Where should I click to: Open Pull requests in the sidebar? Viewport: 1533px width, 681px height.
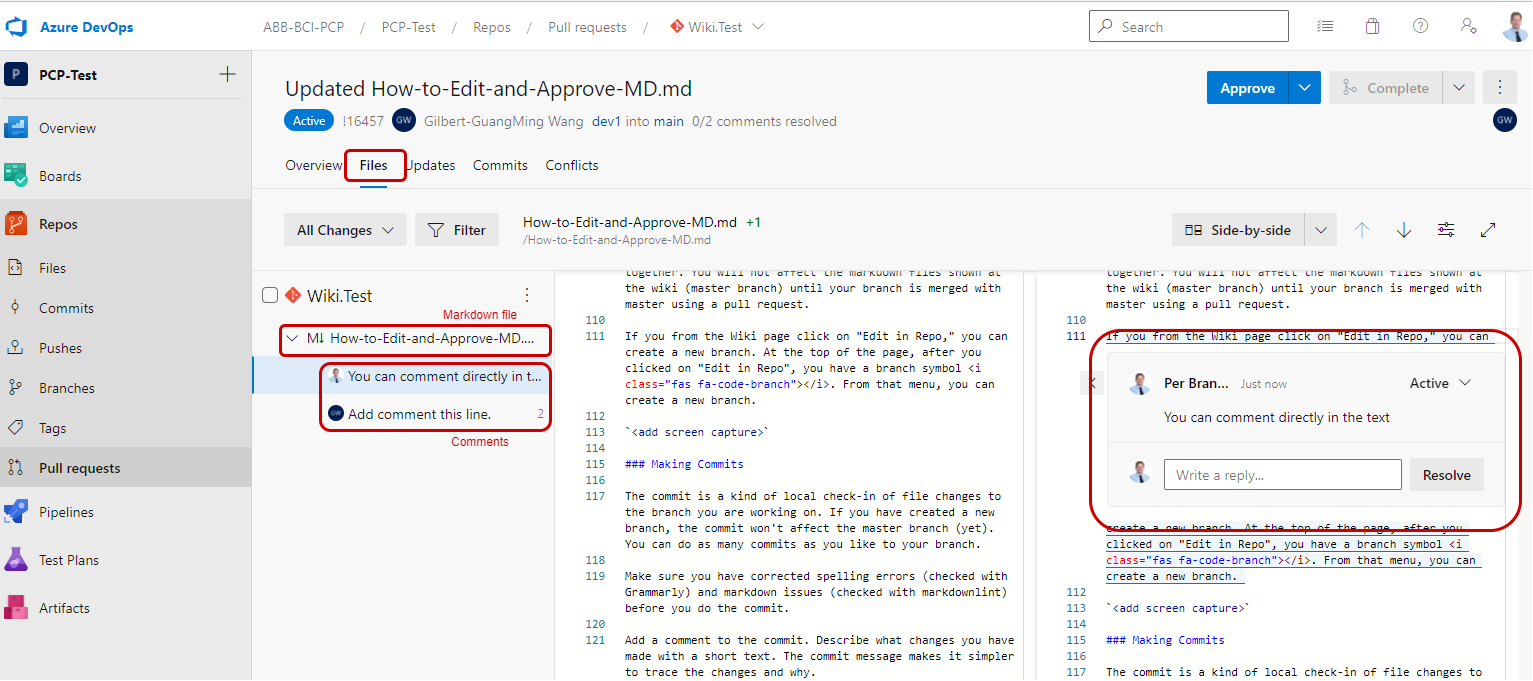pos(126,468)
